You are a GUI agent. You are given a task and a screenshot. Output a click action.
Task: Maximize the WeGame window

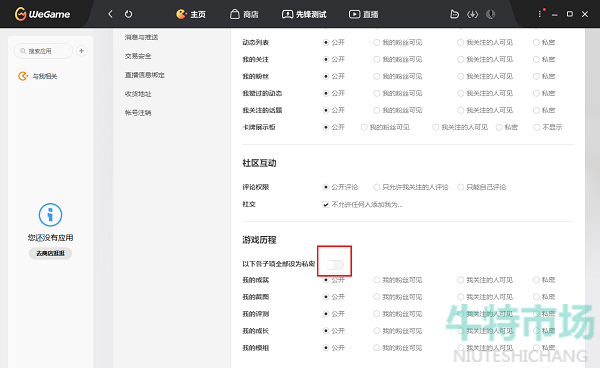click(570, 14)
